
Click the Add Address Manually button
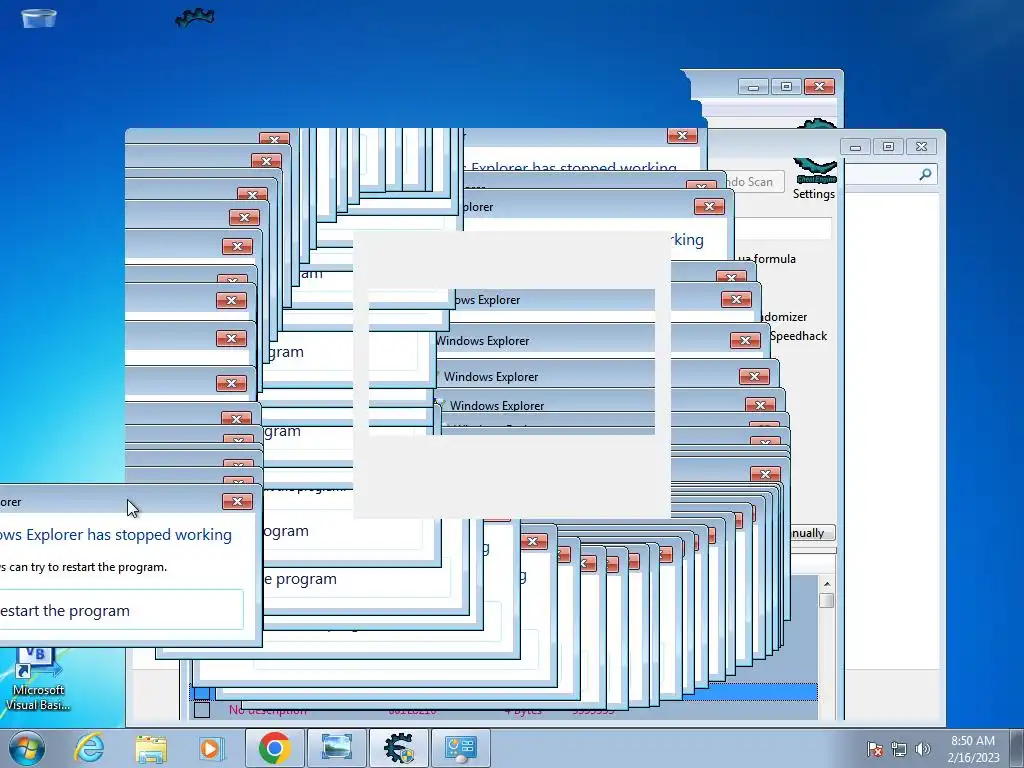coord(812,533)
